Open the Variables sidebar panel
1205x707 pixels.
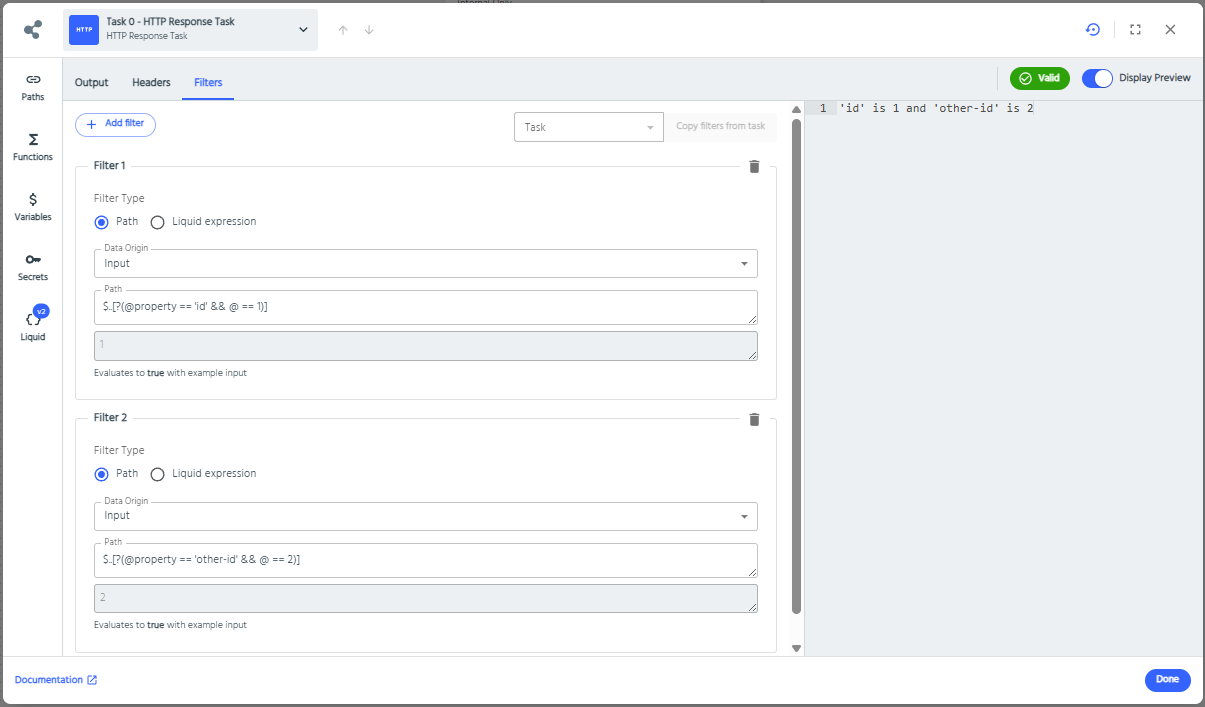pyautogui.click(x=33, y=207)
